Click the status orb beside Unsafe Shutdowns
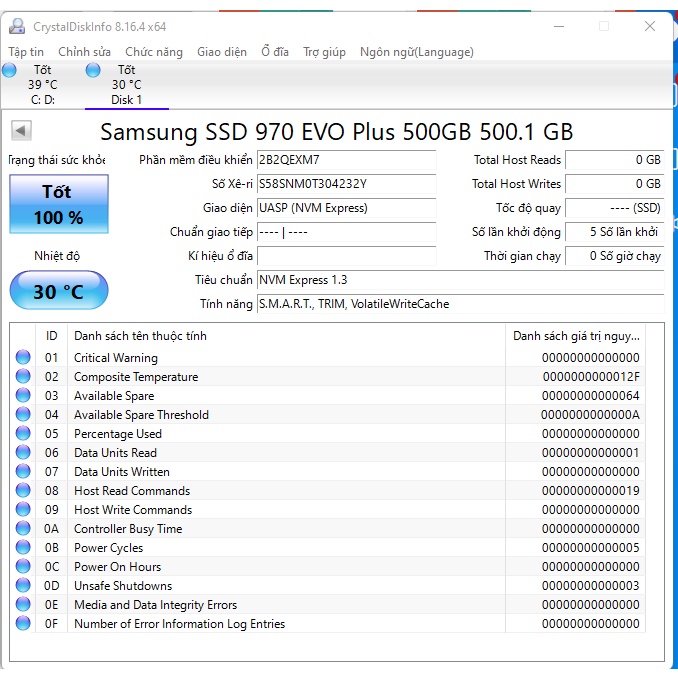The image size is (678, 678). [23, 585]
